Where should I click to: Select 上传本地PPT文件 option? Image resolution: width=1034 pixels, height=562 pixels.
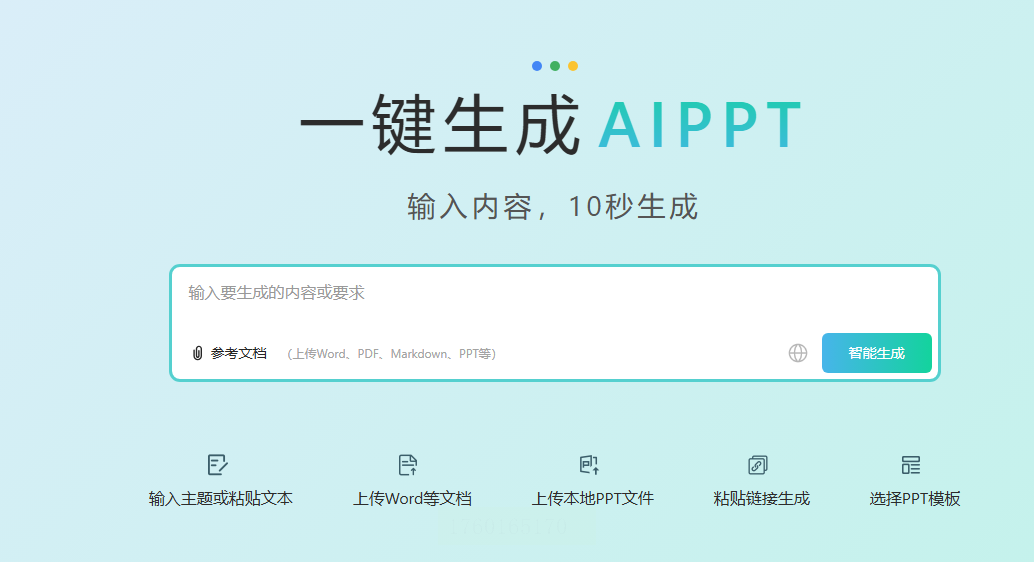click(x=593, y=499)
